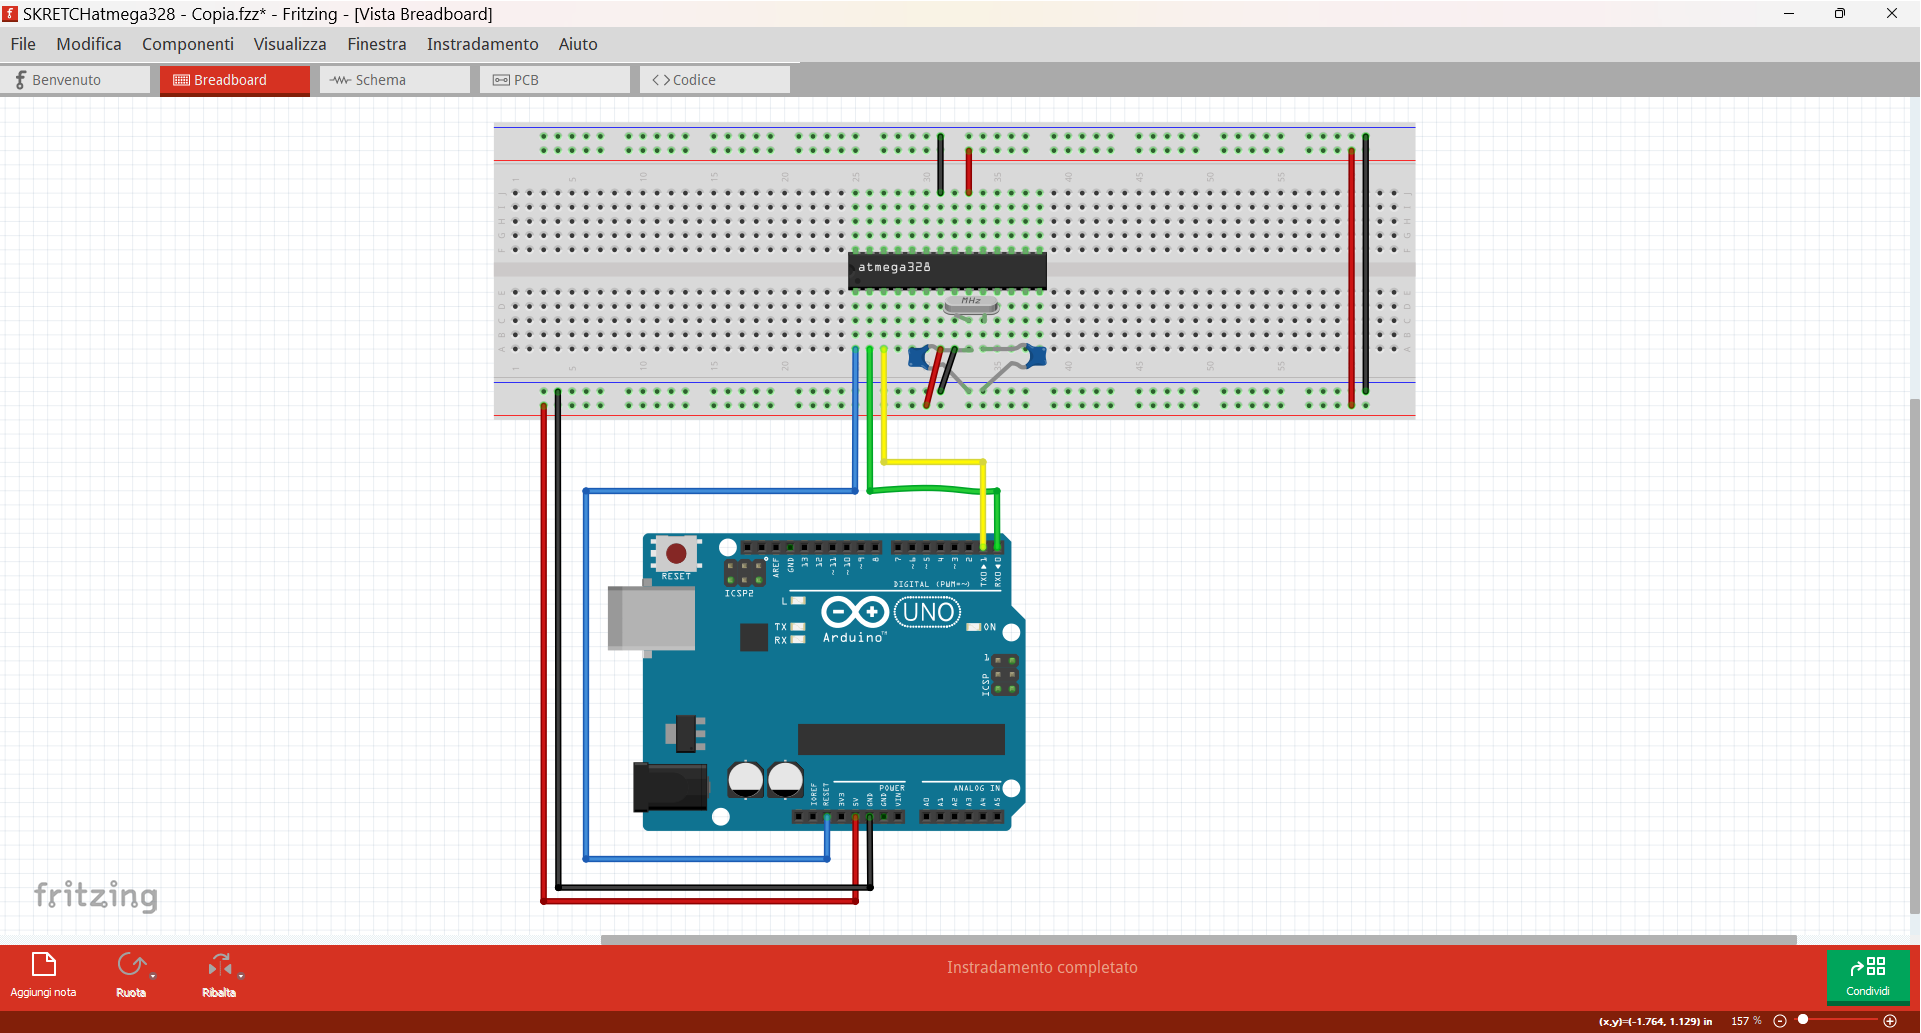Switch to the Schema tab
The image size is (1921, 1033).
(395, 80)
